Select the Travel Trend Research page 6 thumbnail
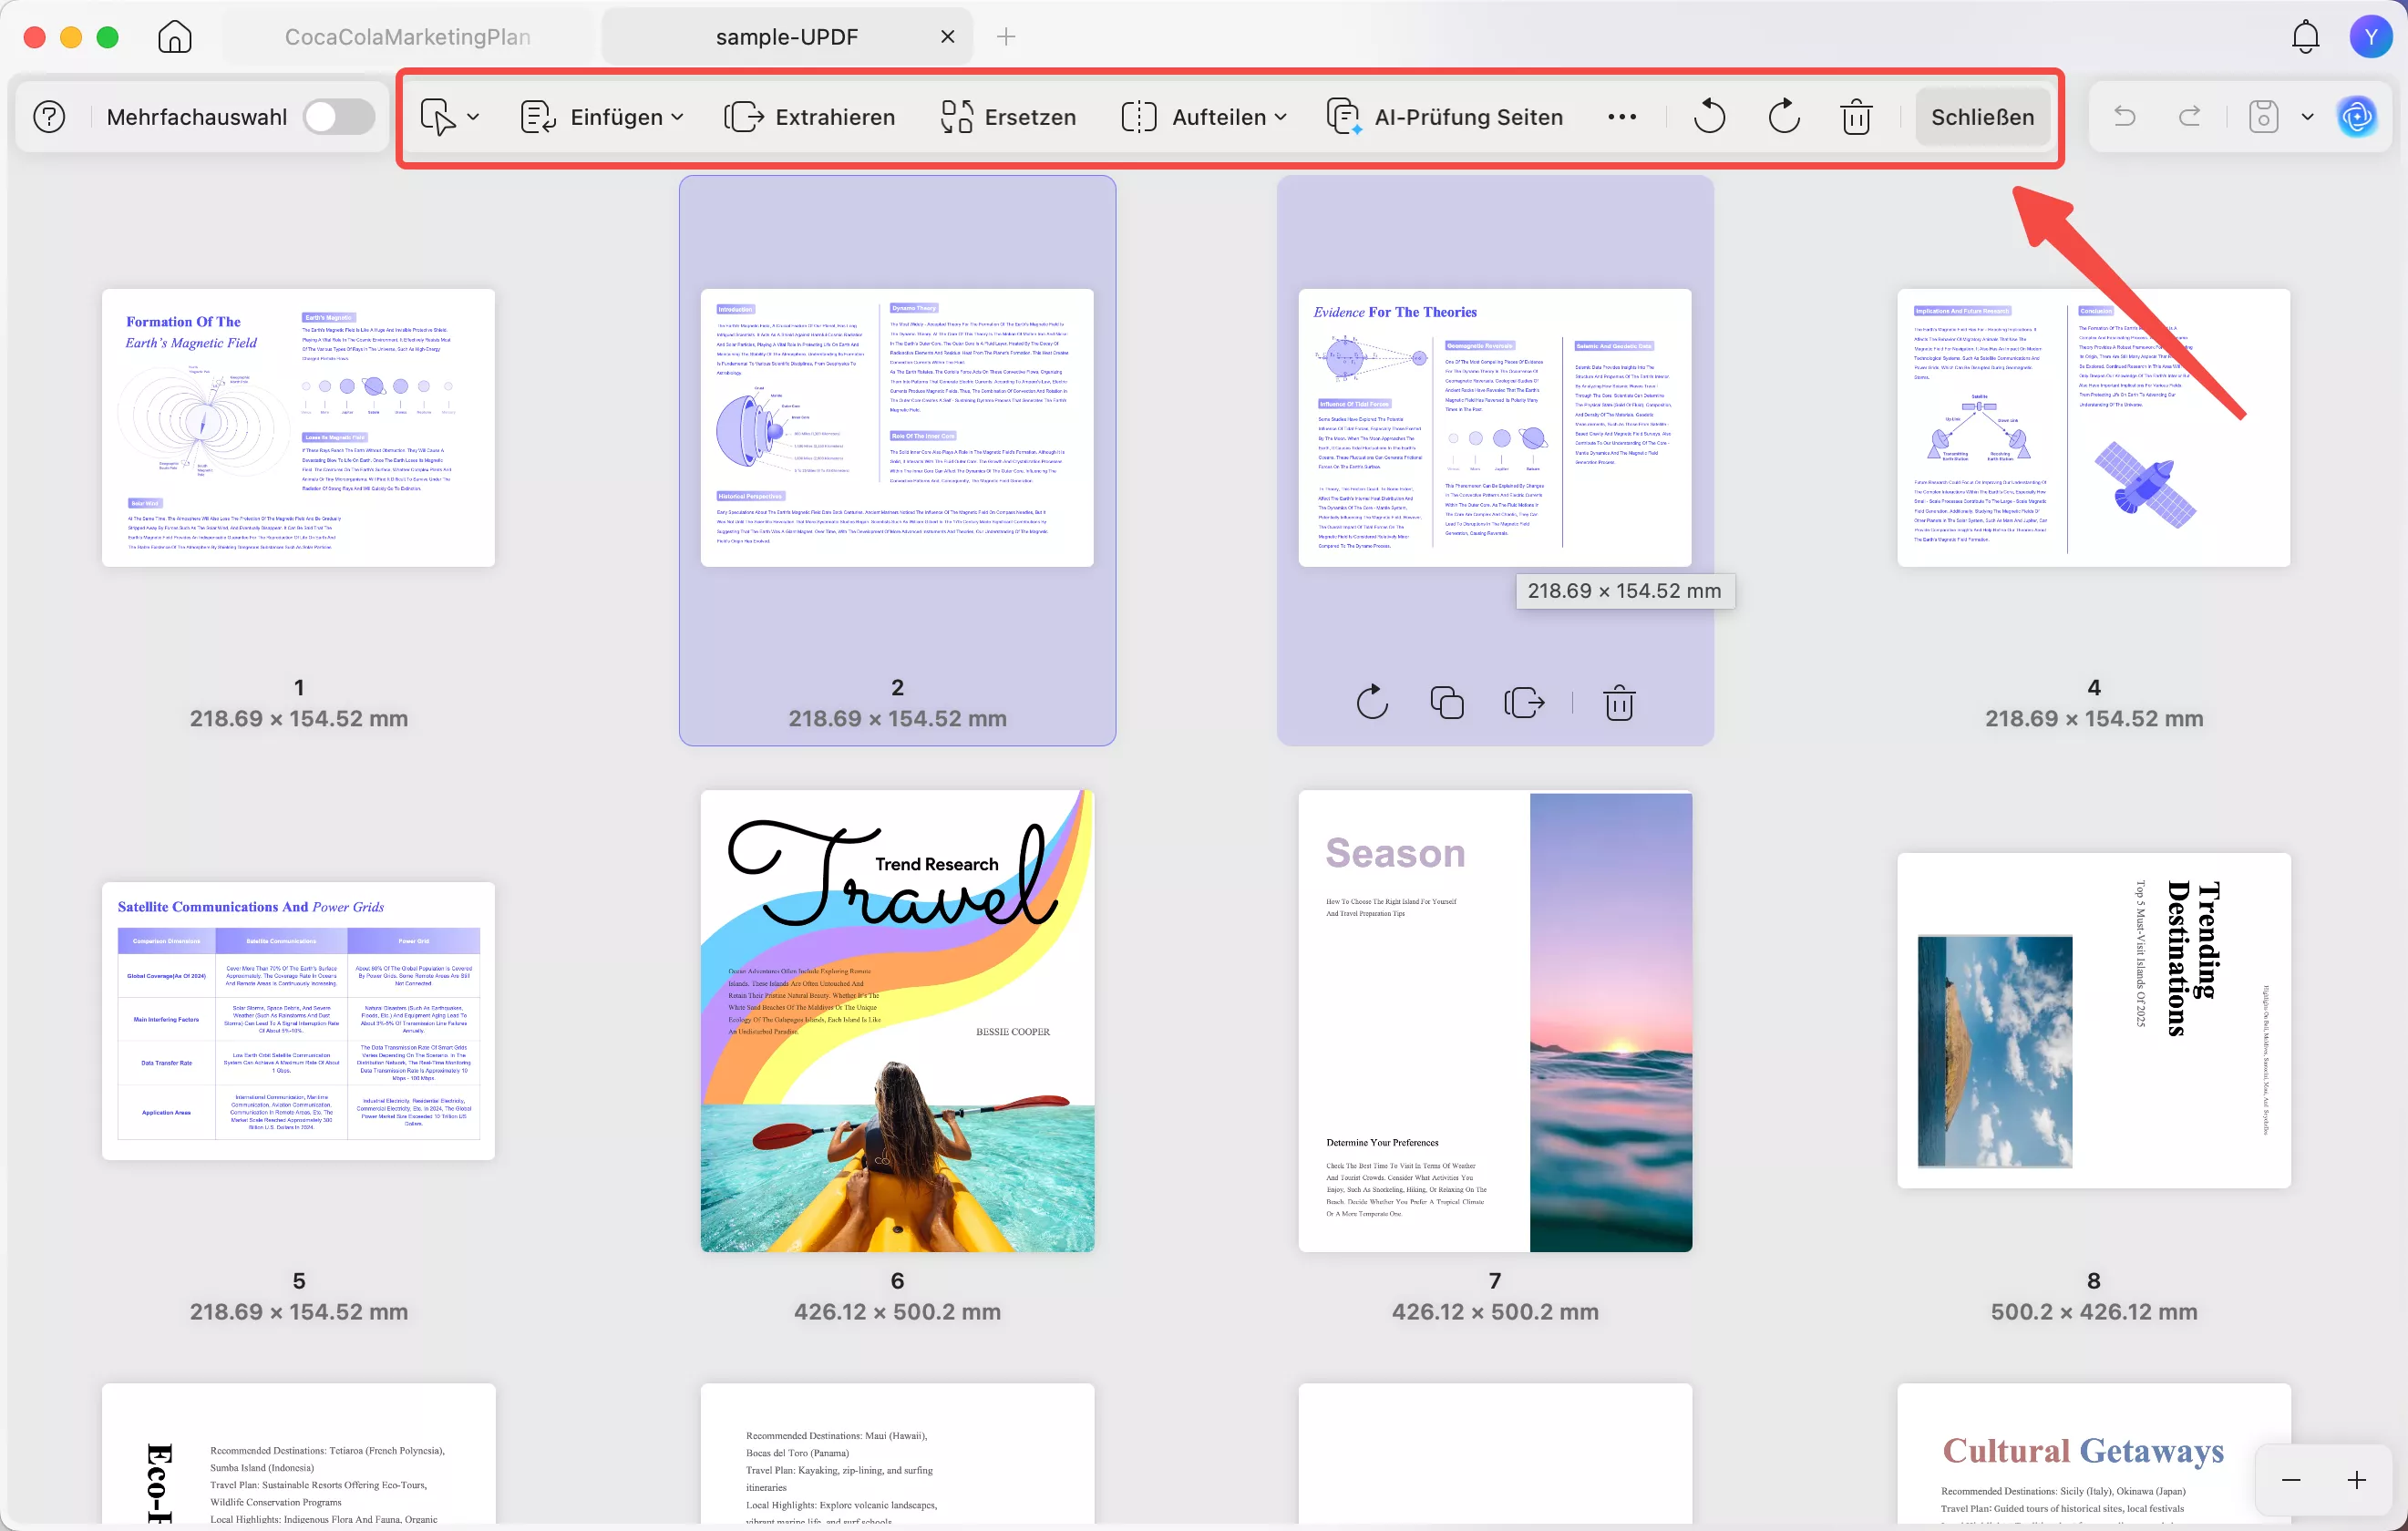This screenshot has height=1531, width=2408. pos(897,1020)
